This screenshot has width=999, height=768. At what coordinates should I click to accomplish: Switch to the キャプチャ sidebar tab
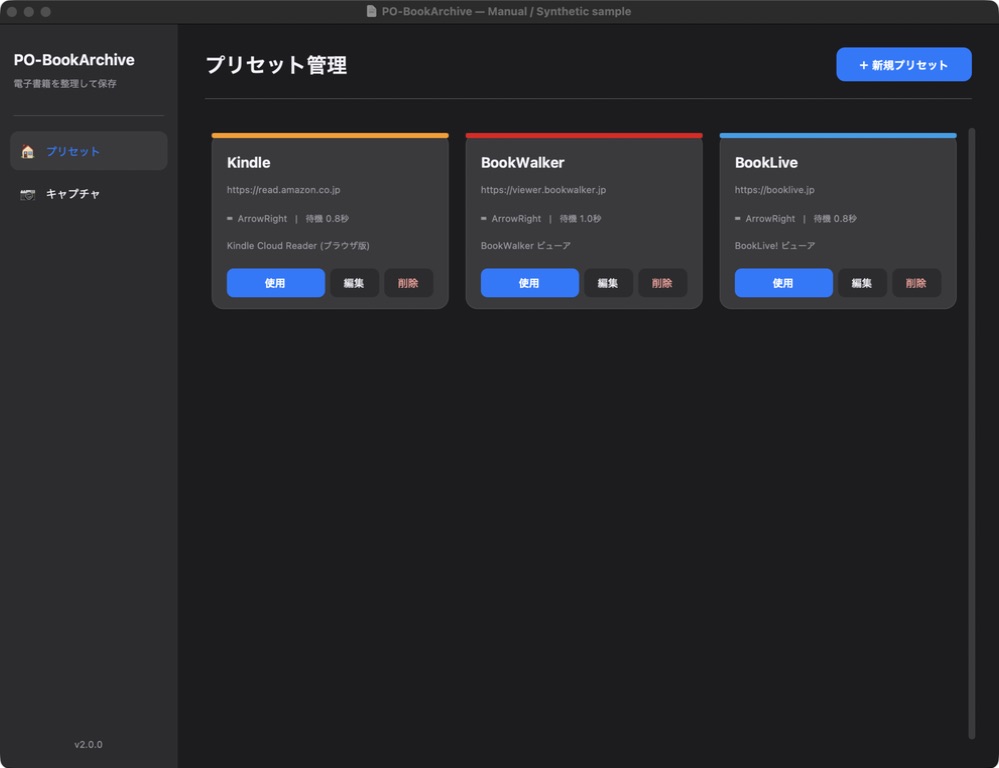coord(89,194)
